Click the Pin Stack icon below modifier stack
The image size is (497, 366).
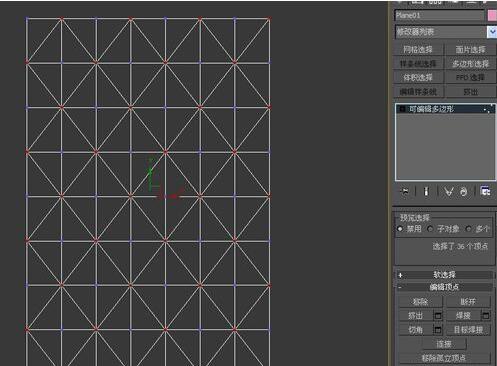coord(405,192)
